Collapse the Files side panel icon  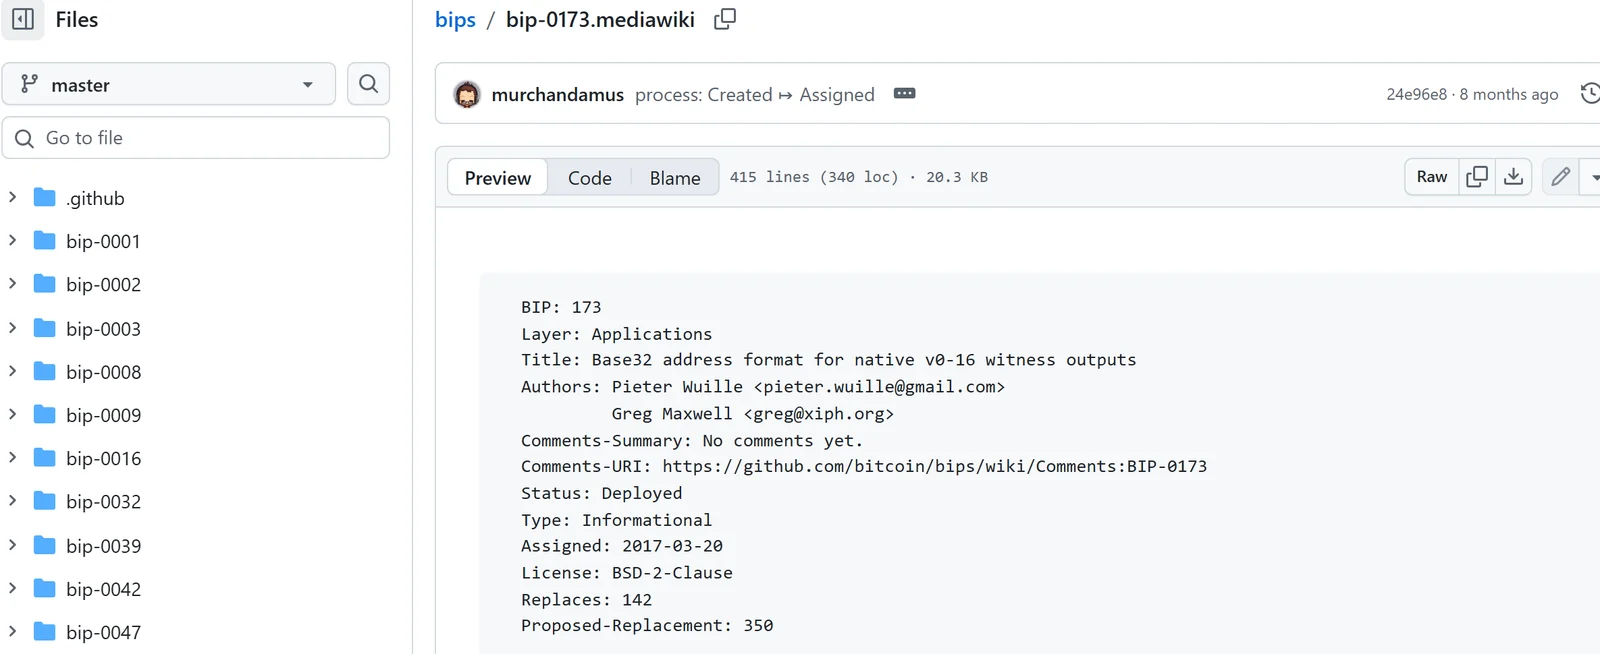click(x=23, y=19)
